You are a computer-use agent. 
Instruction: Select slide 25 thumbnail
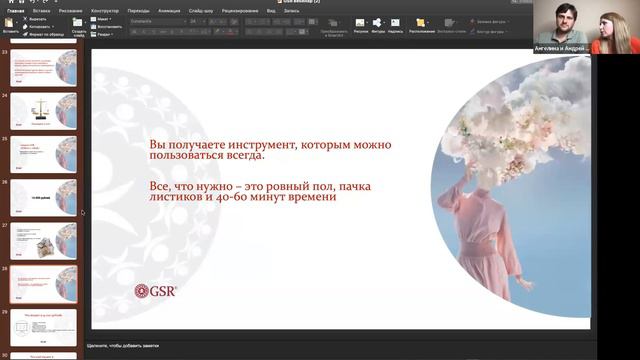pos(43,154)
